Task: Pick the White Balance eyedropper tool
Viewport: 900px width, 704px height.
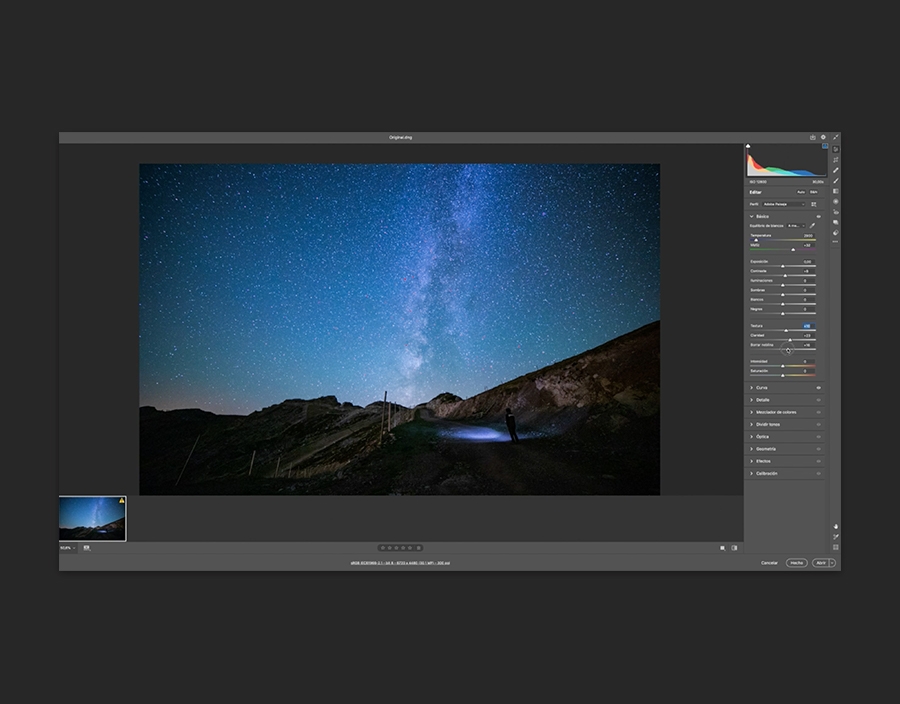Action: coord(812,225)
